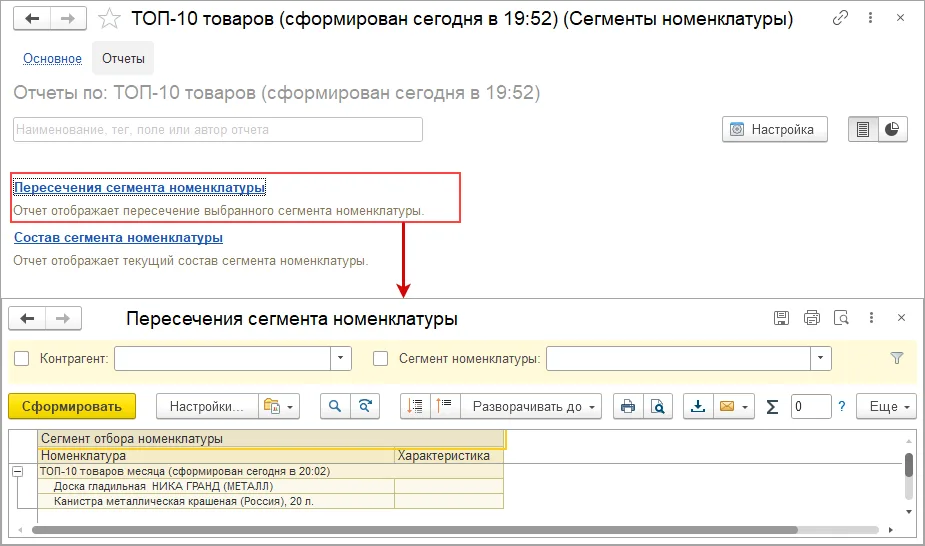This screenshot has height=546, width=925.
Task: Open help question mark icon
Action: pyautogui.click(x=842, y=406)
